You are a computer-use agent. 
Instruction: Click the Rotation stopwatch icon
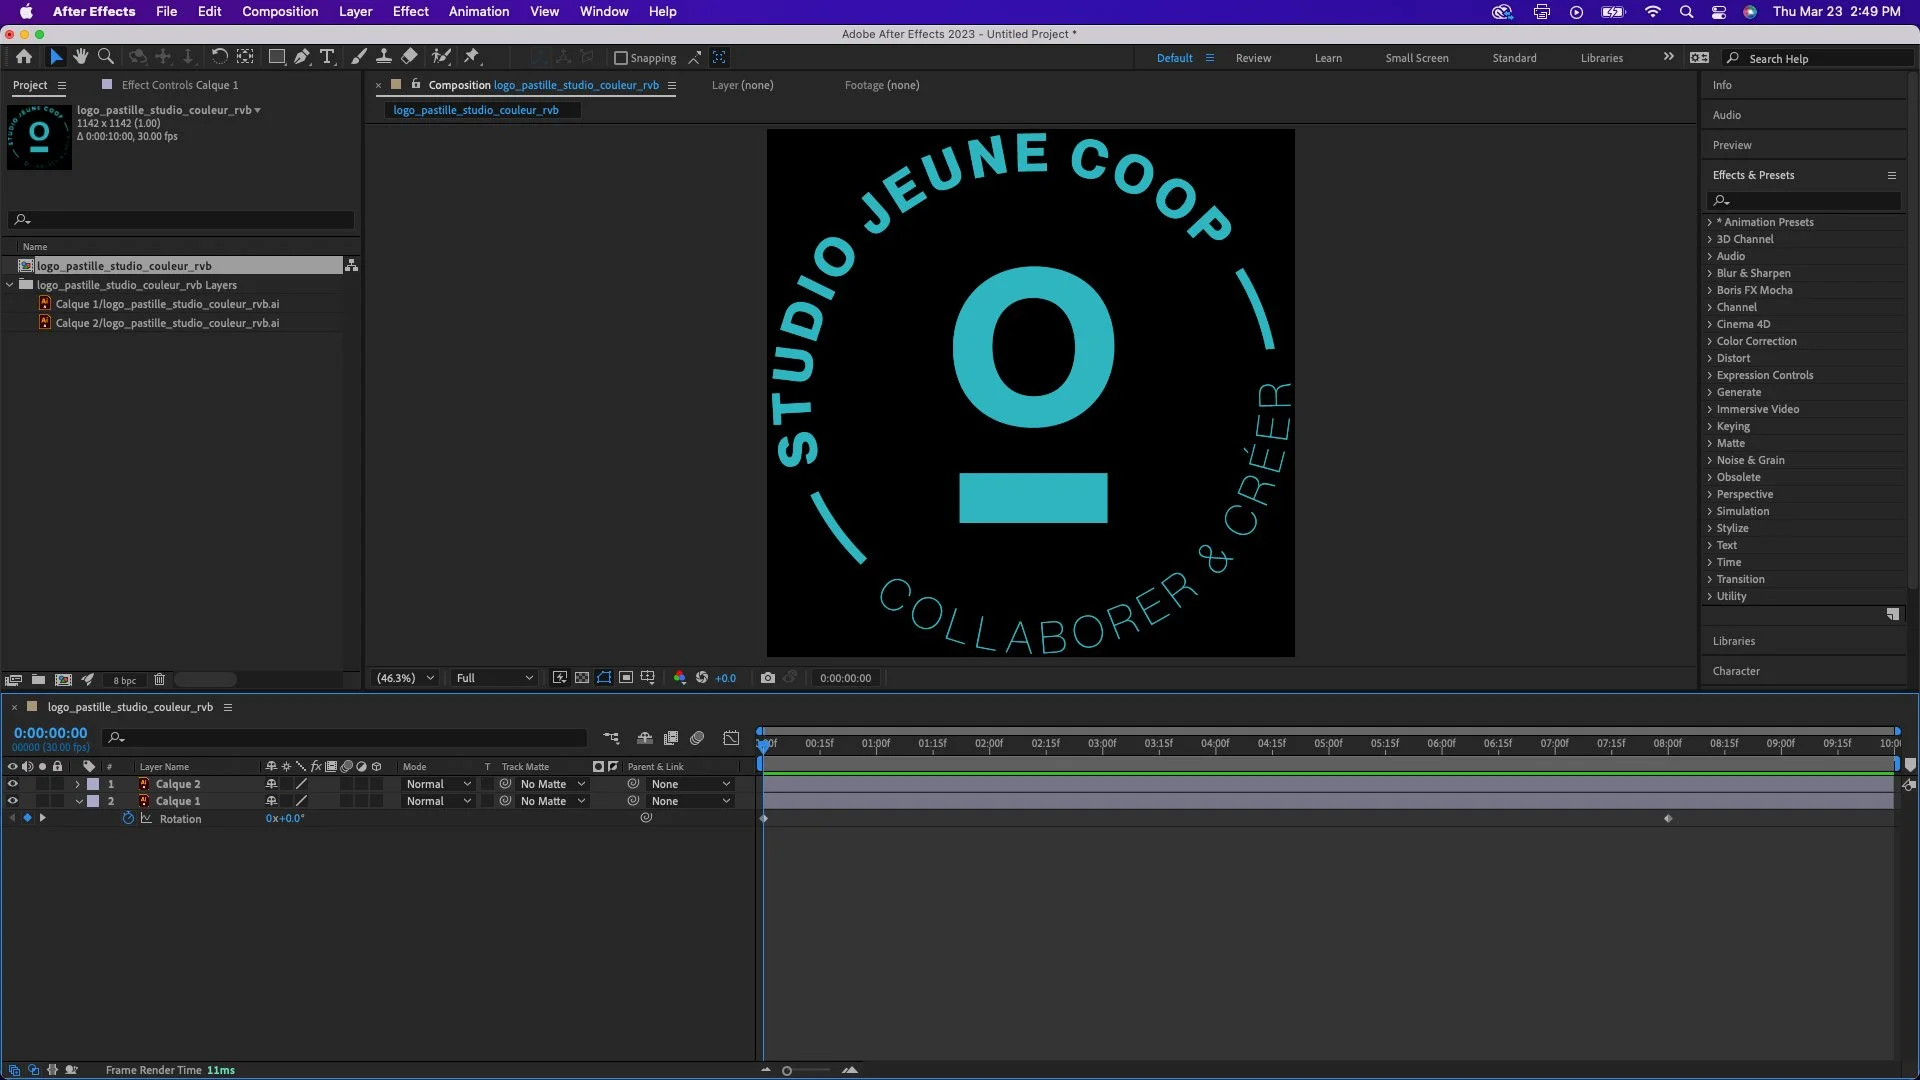[x=128, y=818]
